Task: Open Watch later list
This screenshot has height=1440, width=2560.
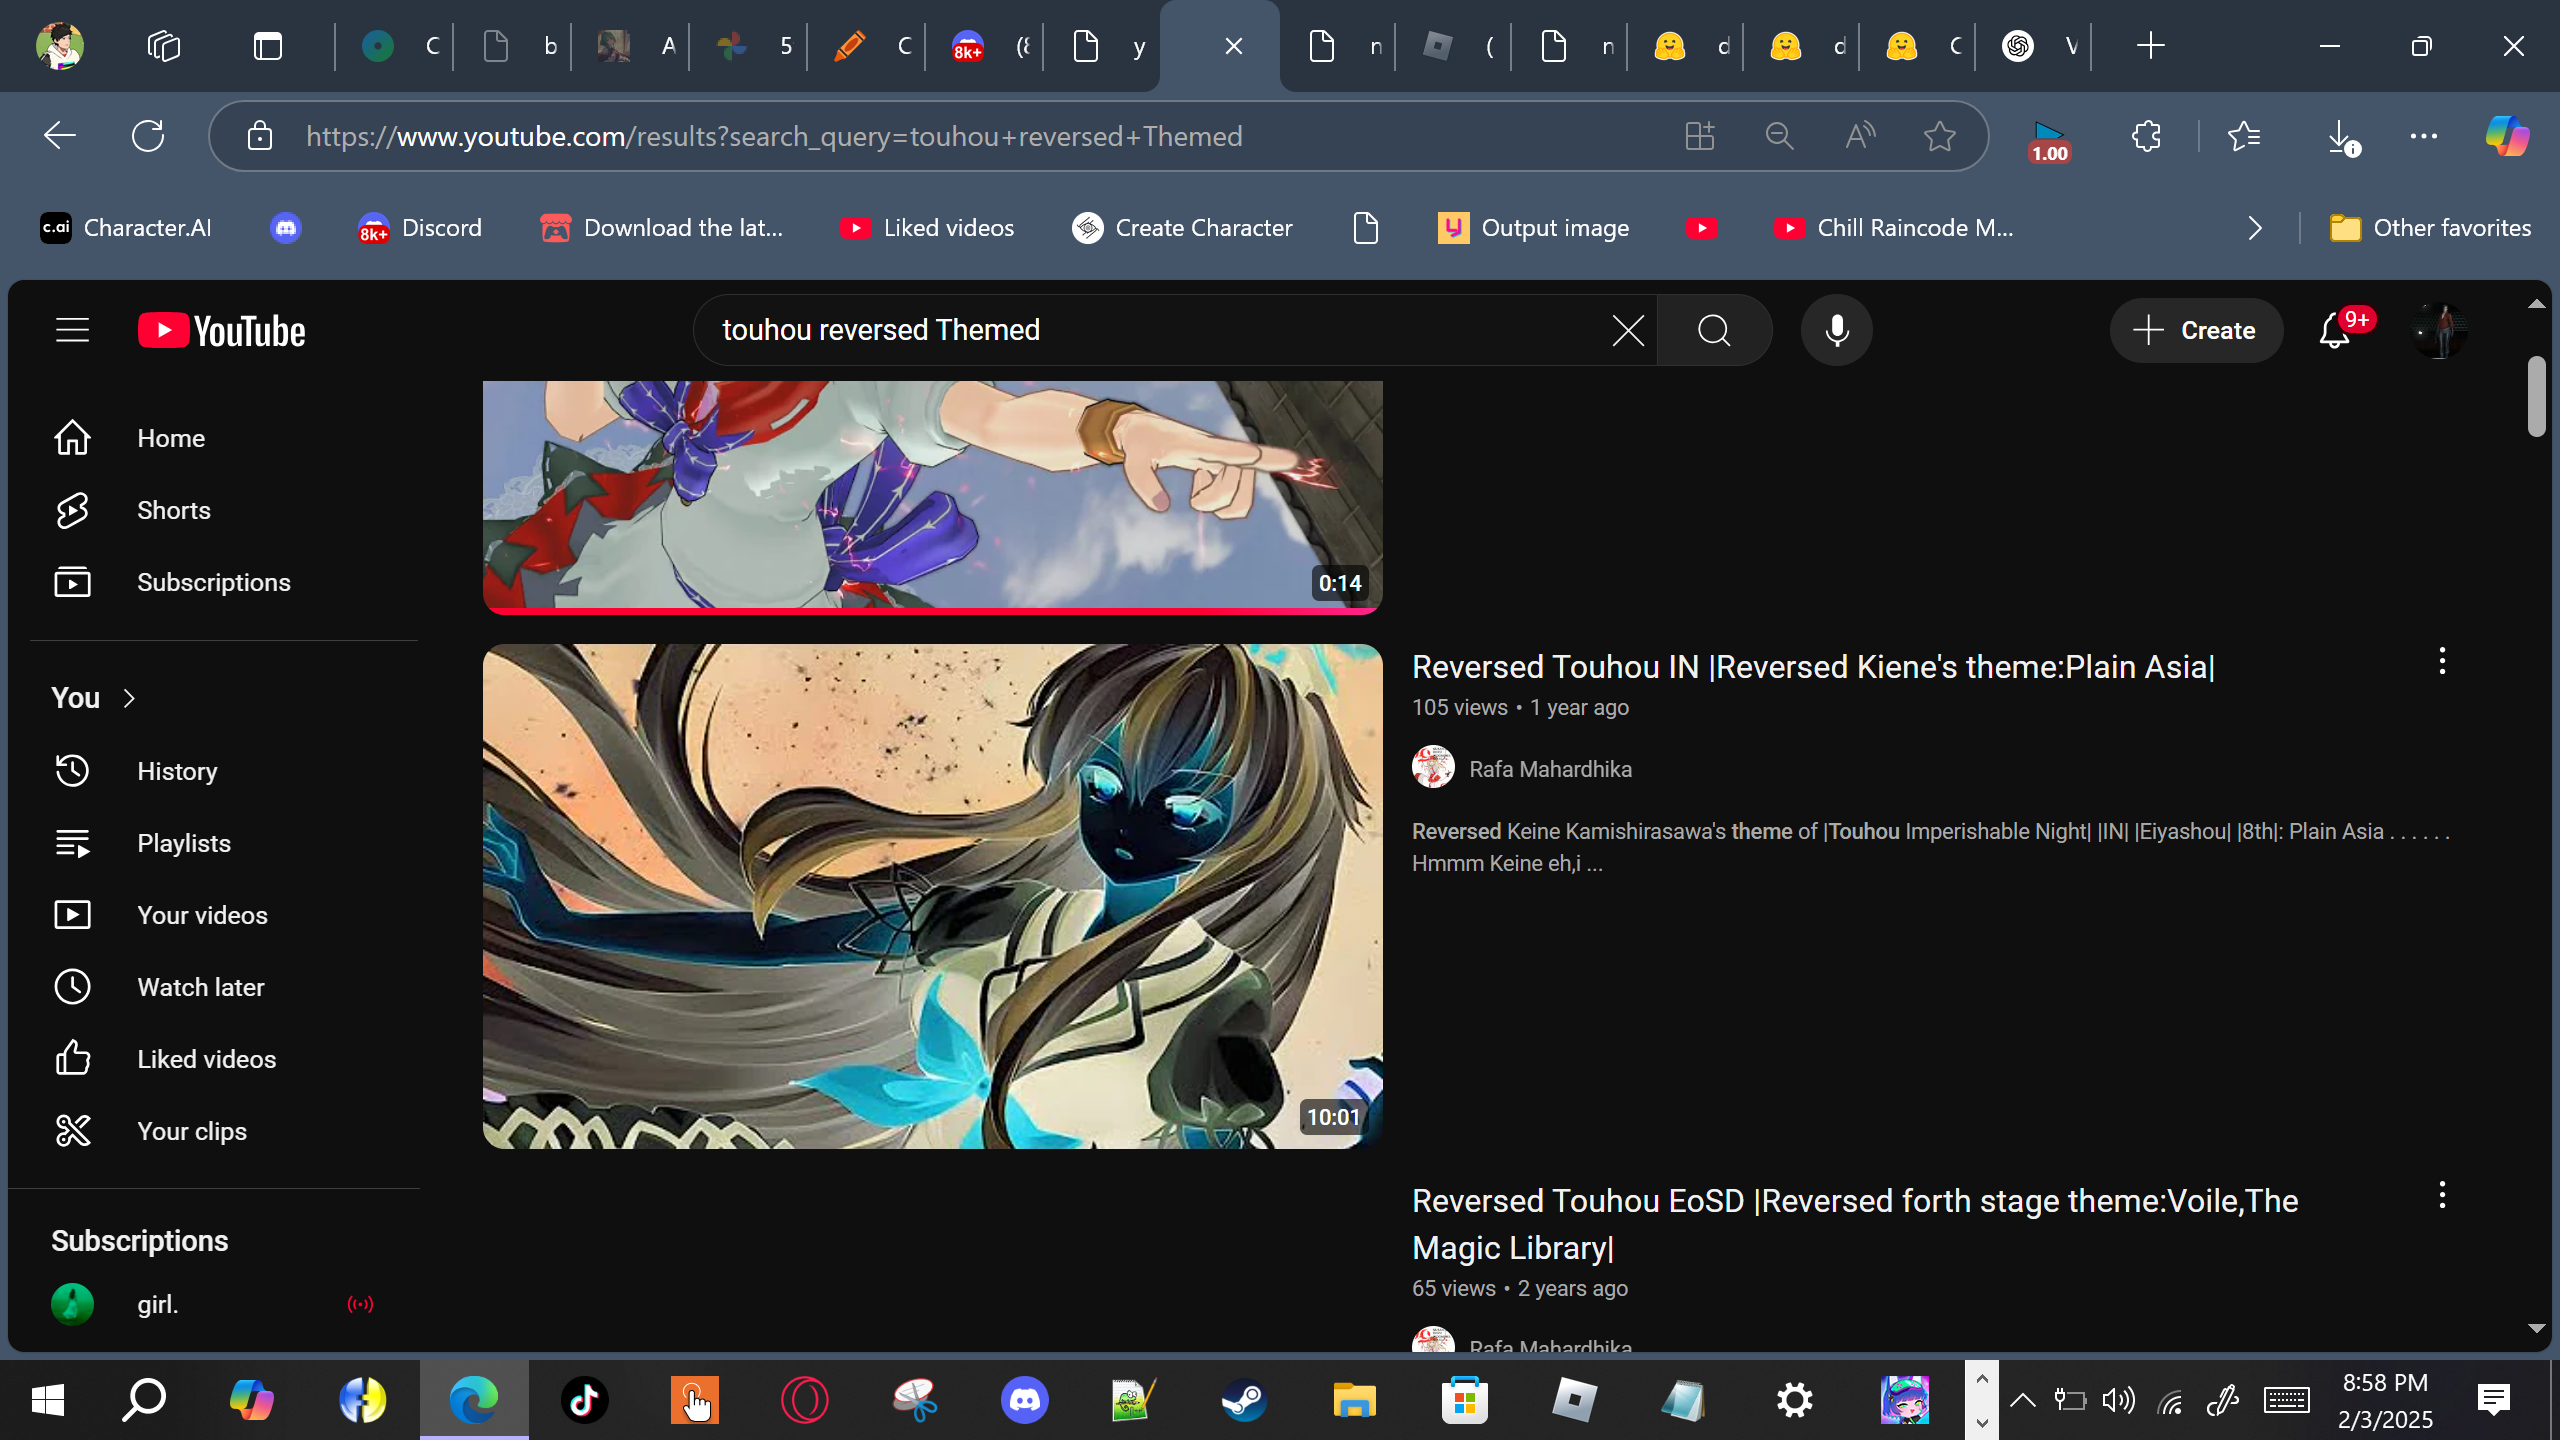Action: tap(223, 987)
